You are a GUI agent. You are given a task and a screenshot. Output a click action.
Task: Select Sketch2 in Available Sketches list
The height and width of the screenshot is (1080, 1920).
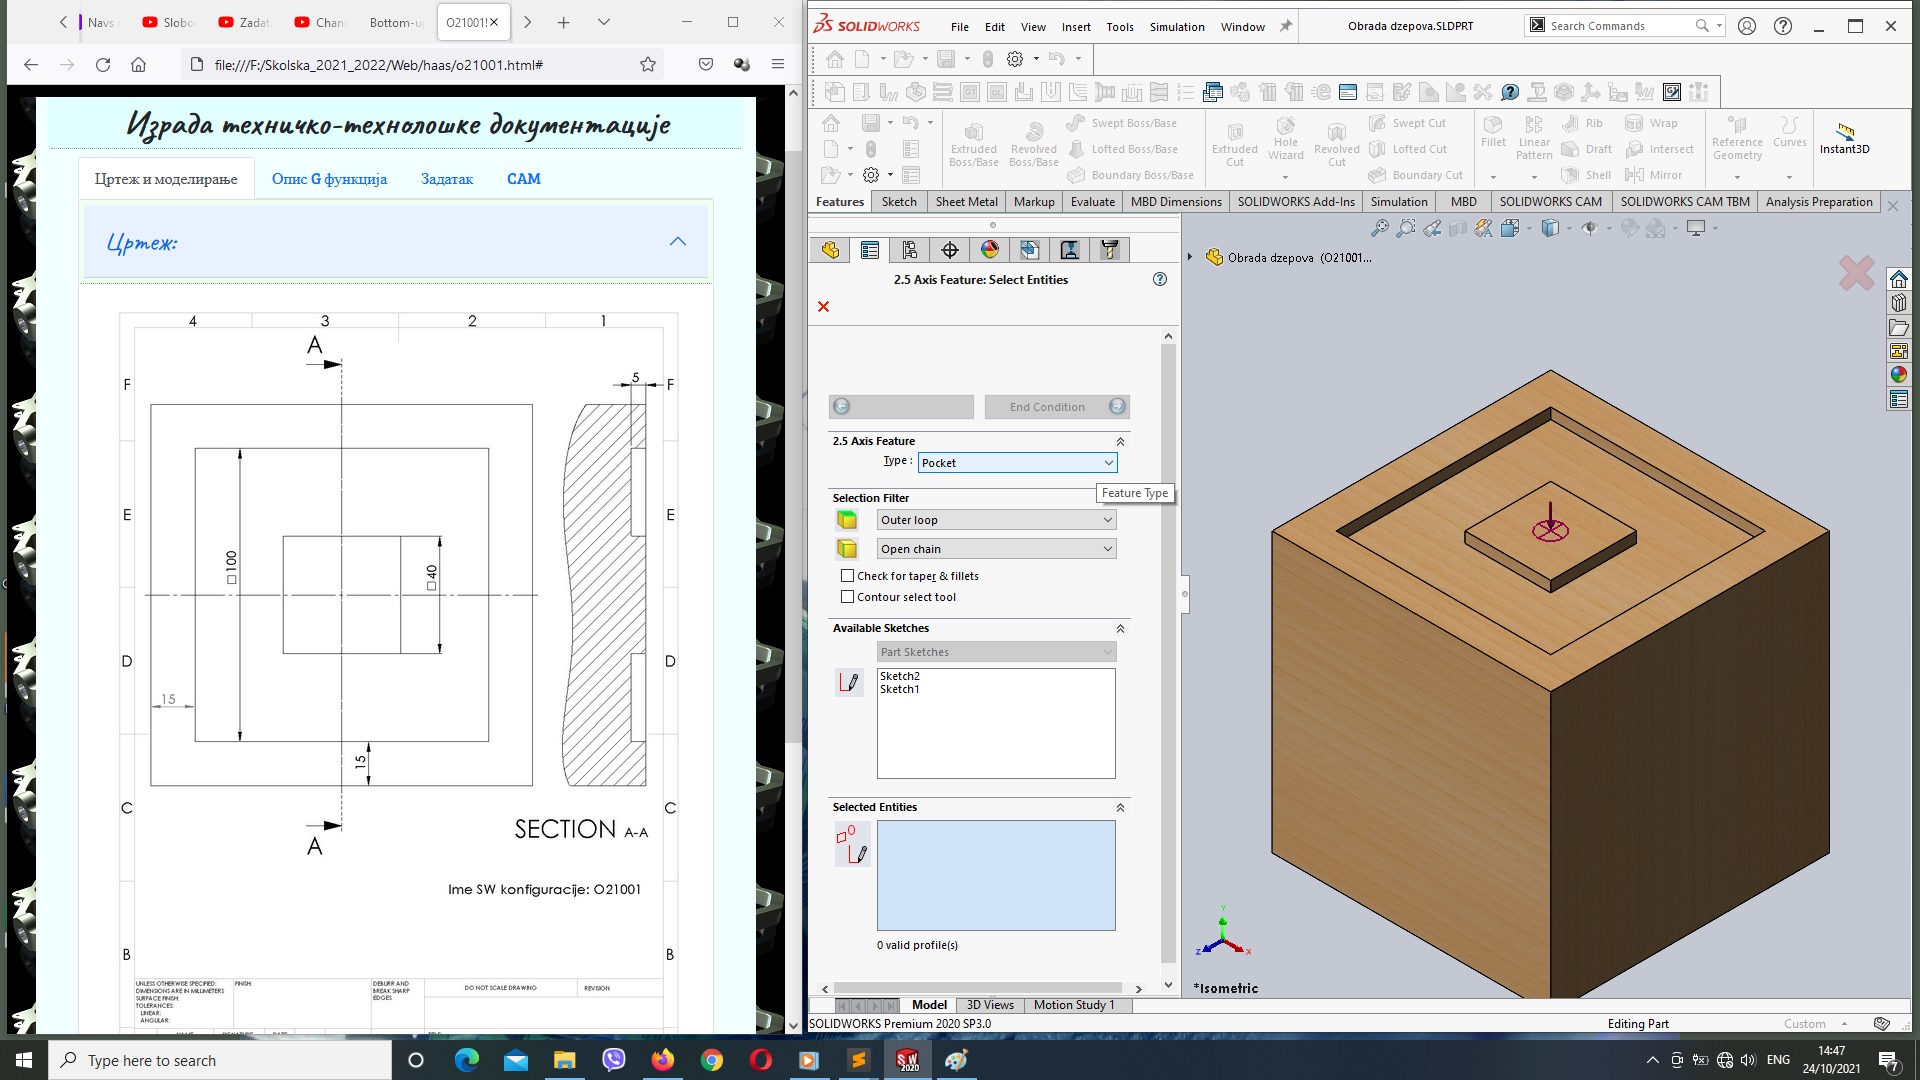click(x=900, y=676)
